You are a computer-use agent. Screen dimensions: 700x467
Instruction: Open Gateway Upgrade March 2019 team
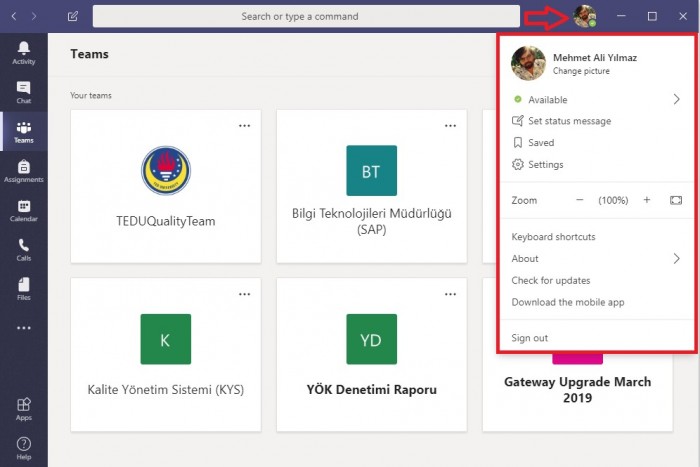point(577,390)
